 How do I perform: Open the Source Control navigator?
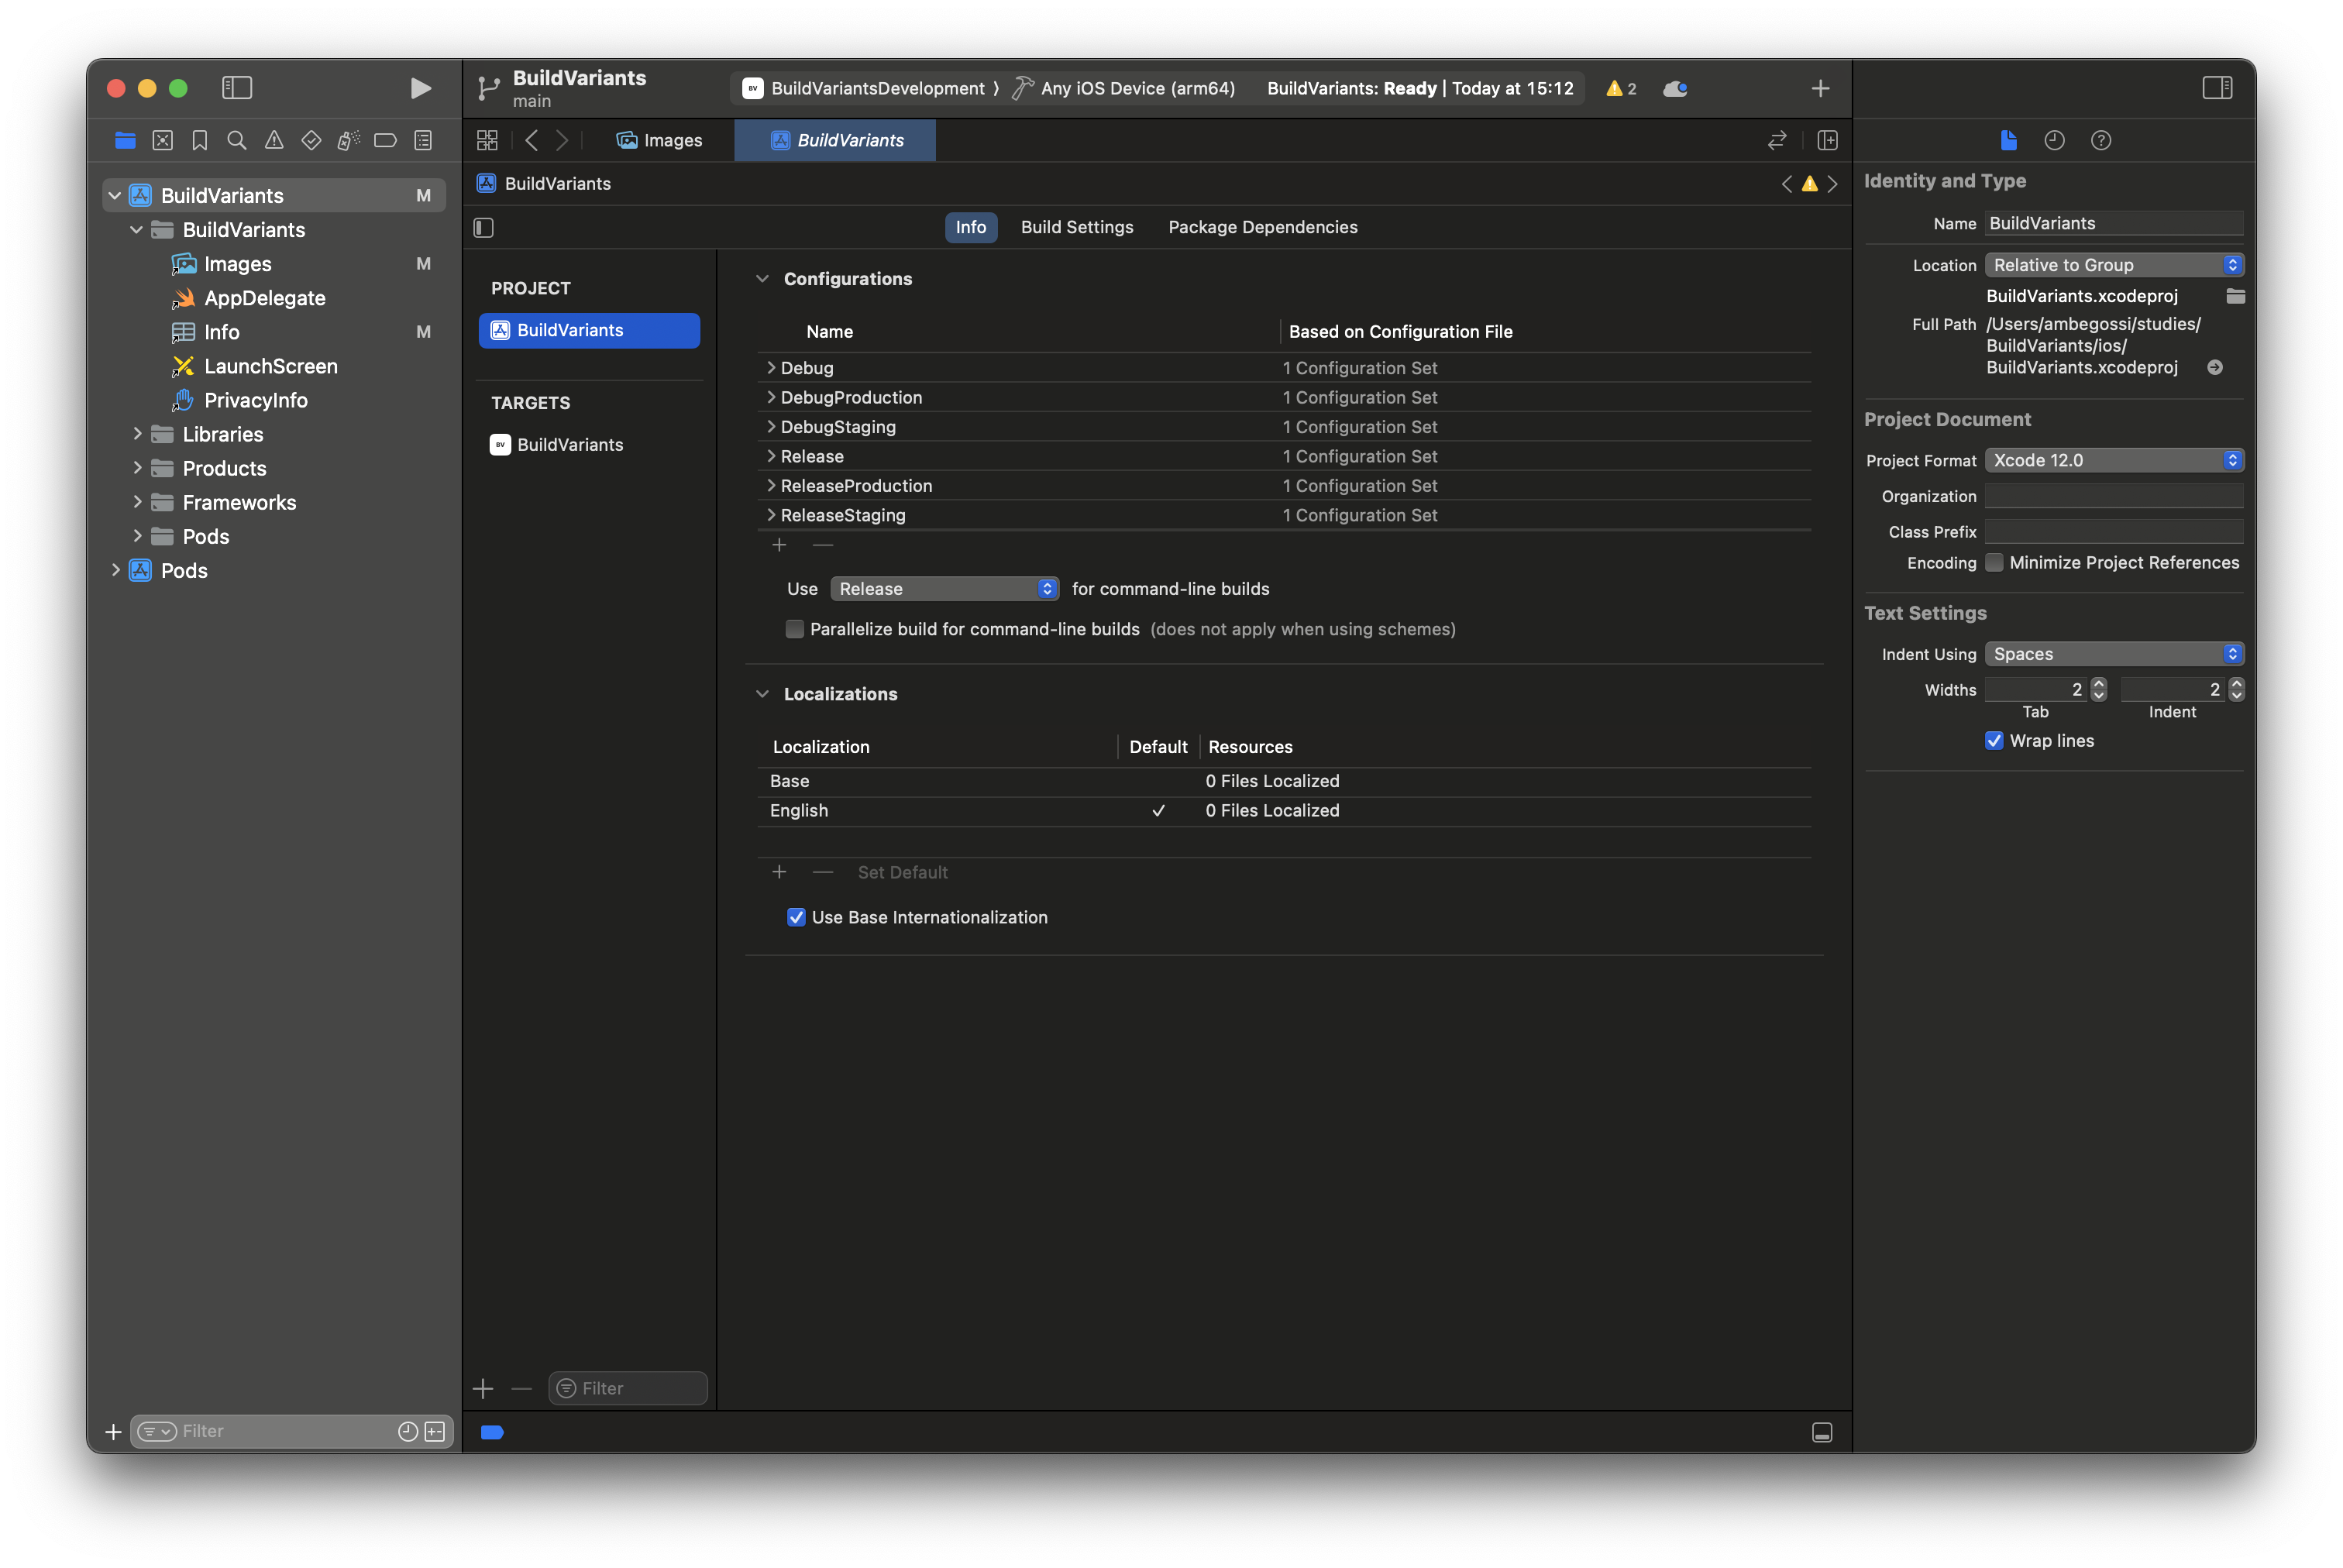(x=163, y=141)
